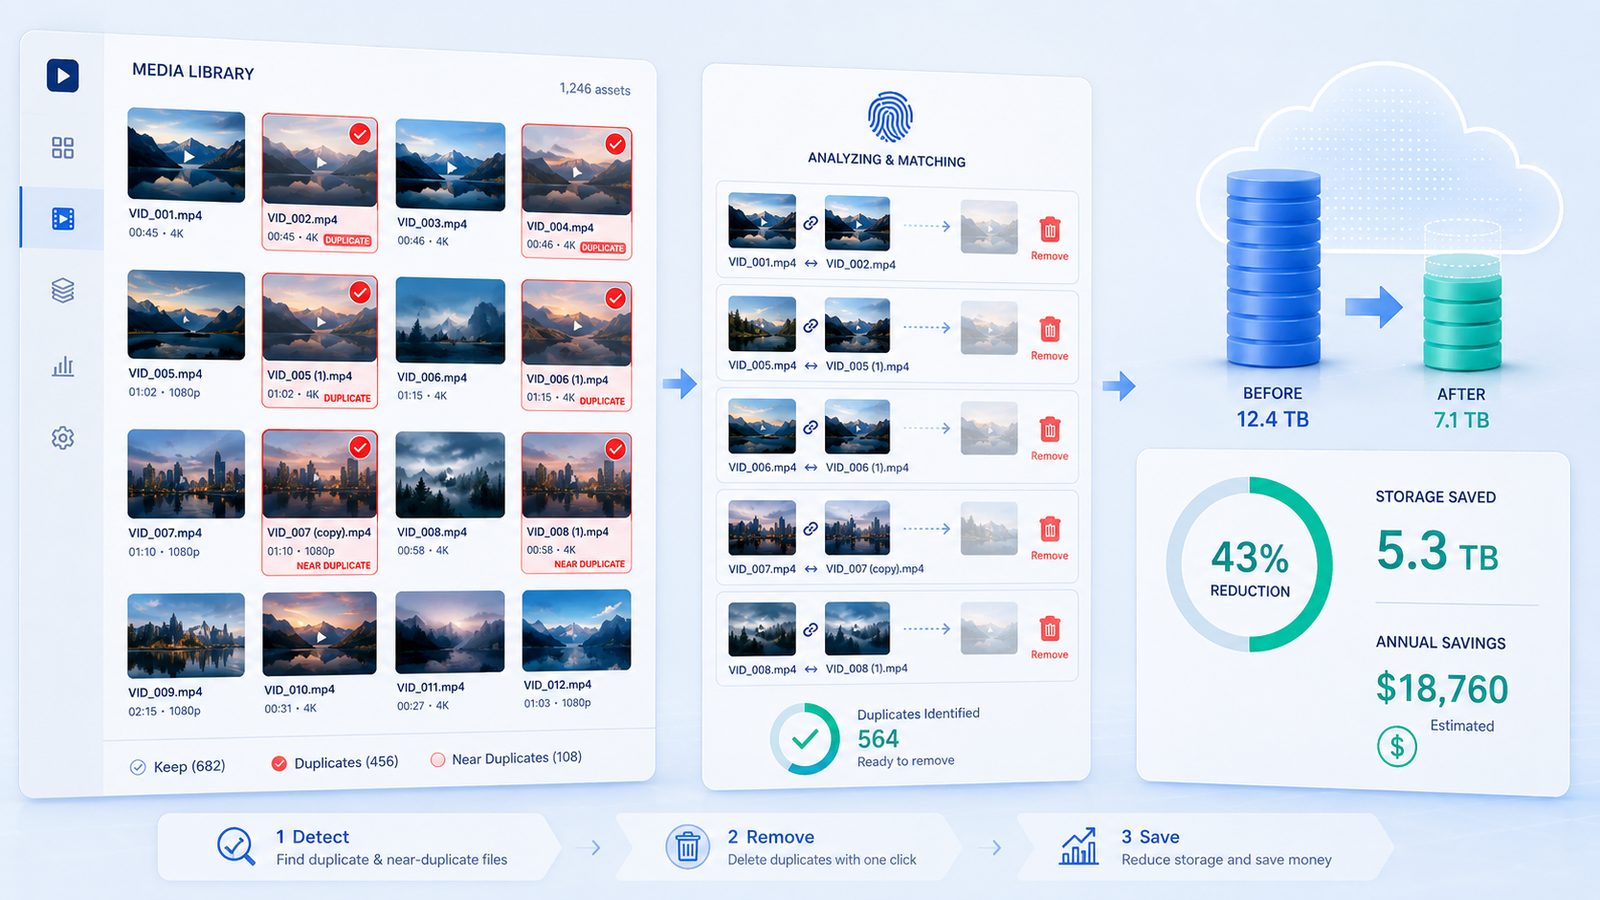
Task: Open the dashboard grid icon in sidebar
Action: tap(63, 148)
